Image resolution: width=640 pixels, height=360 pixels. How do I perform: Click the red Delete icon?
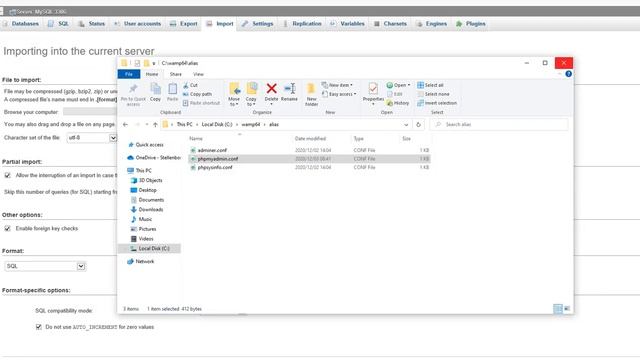[x=271, y=88]
